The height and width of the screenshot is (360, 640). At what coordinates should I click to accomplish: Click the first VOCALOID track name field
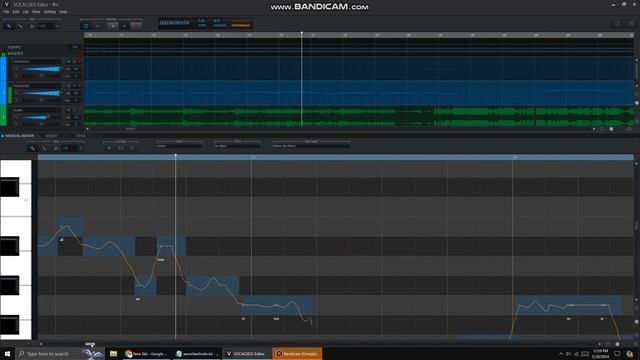pos(37,62)
